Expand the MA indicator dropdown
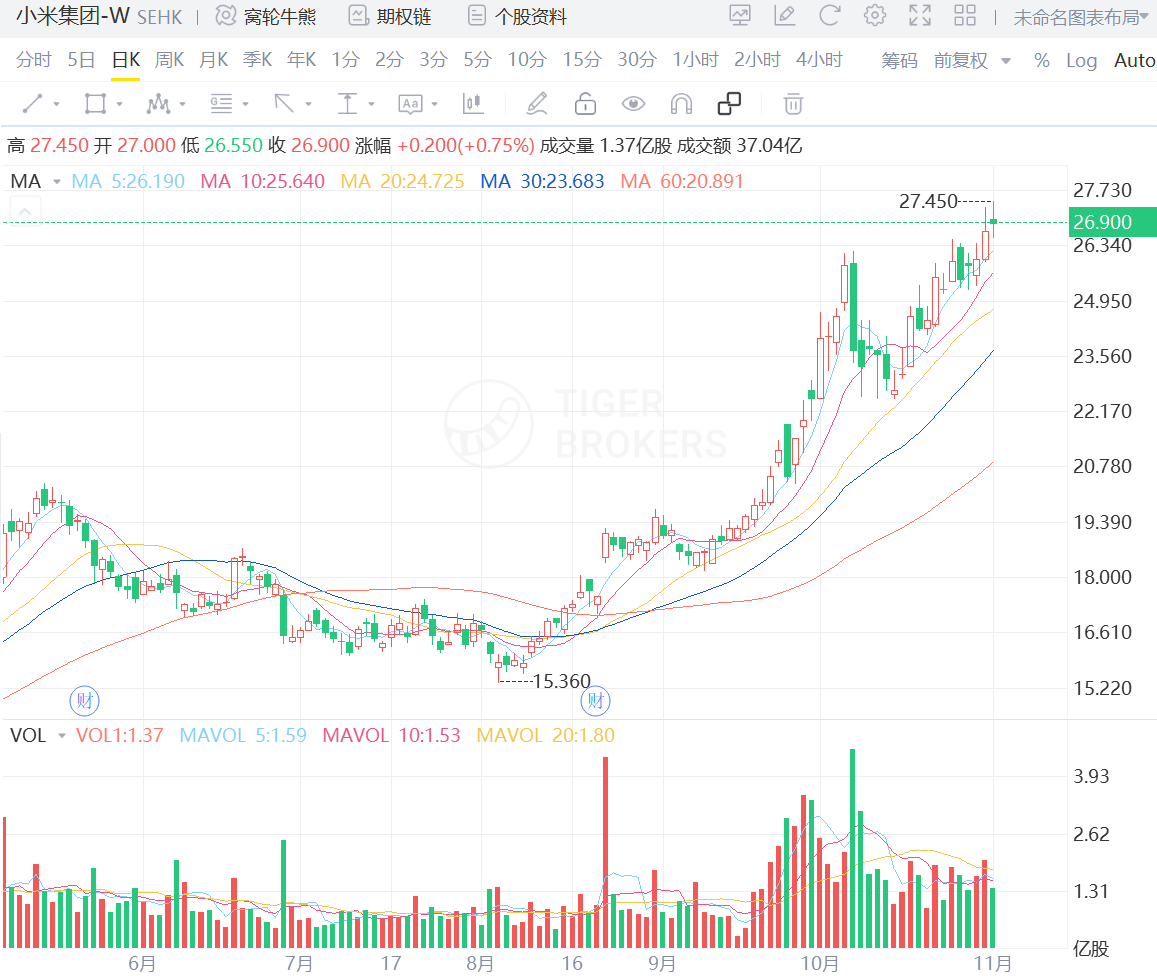Viewport: 1157px width, 976px height. click(x=55, y=182)
